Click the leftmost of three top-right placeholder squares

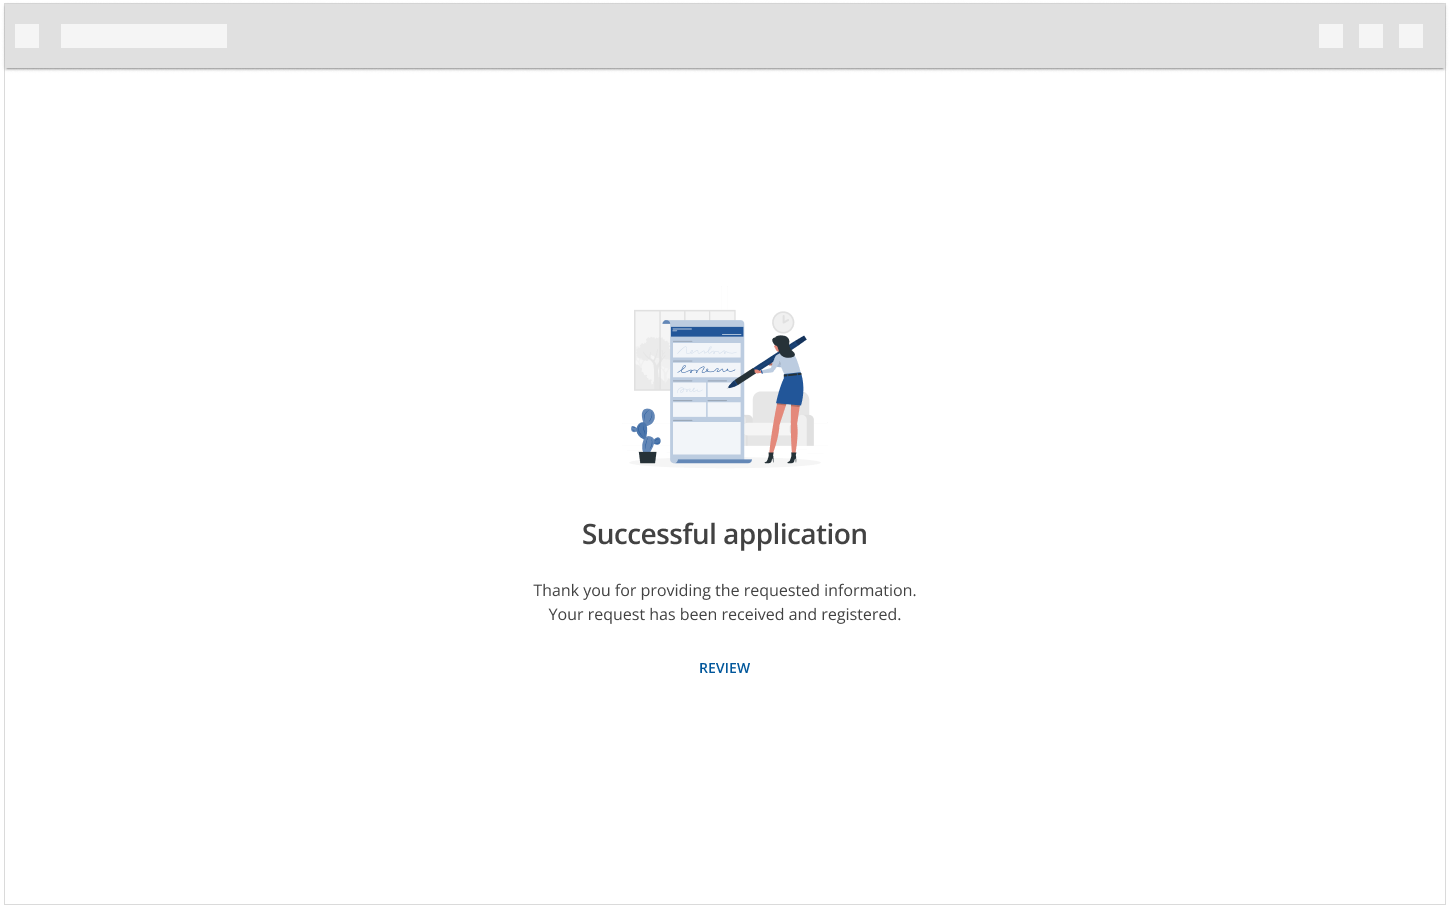[1331, 36]
